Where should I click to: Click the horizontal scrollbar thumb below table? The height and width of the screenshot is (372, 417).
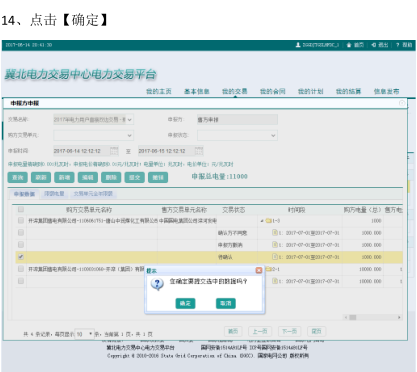(353, 317)
